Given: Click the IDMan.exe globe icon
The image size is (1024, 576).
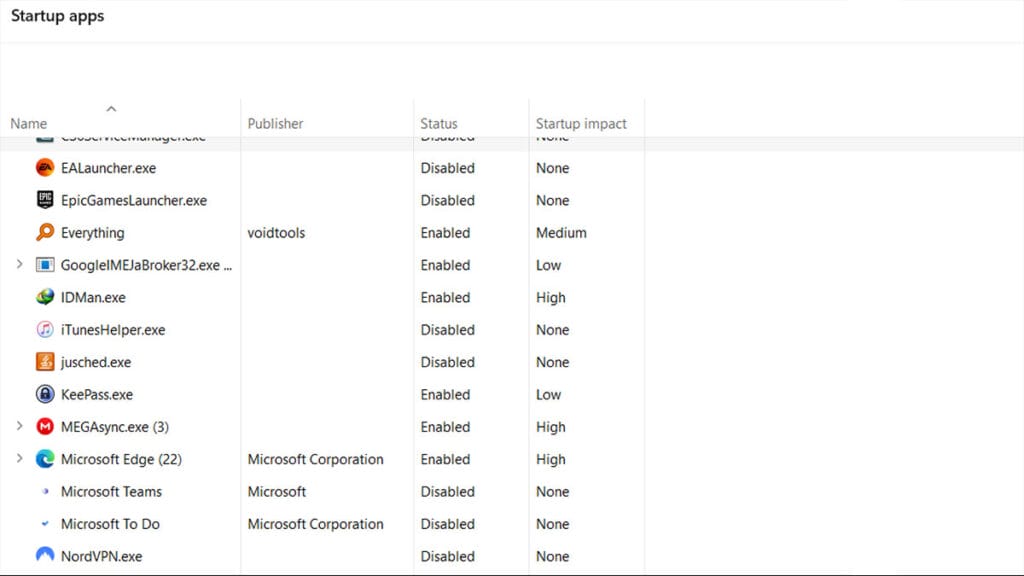Looking at the screenshot, I should point(45,297).
